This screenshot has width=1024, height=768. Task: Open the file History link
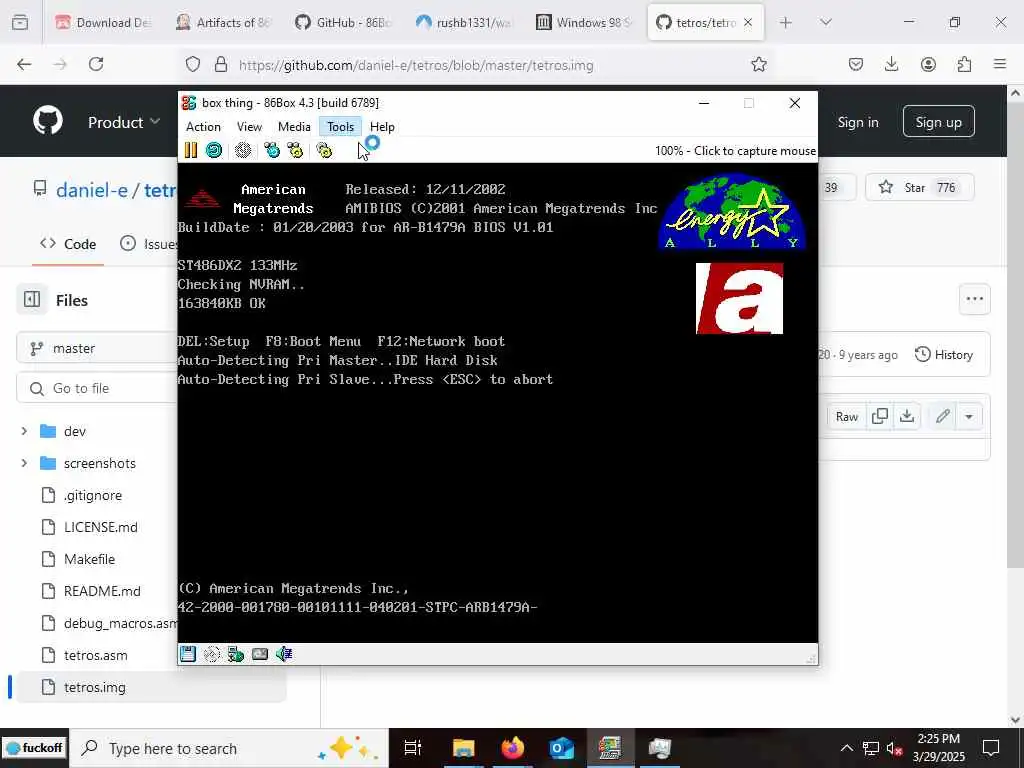pyautogui.click(x=944, y=355)
